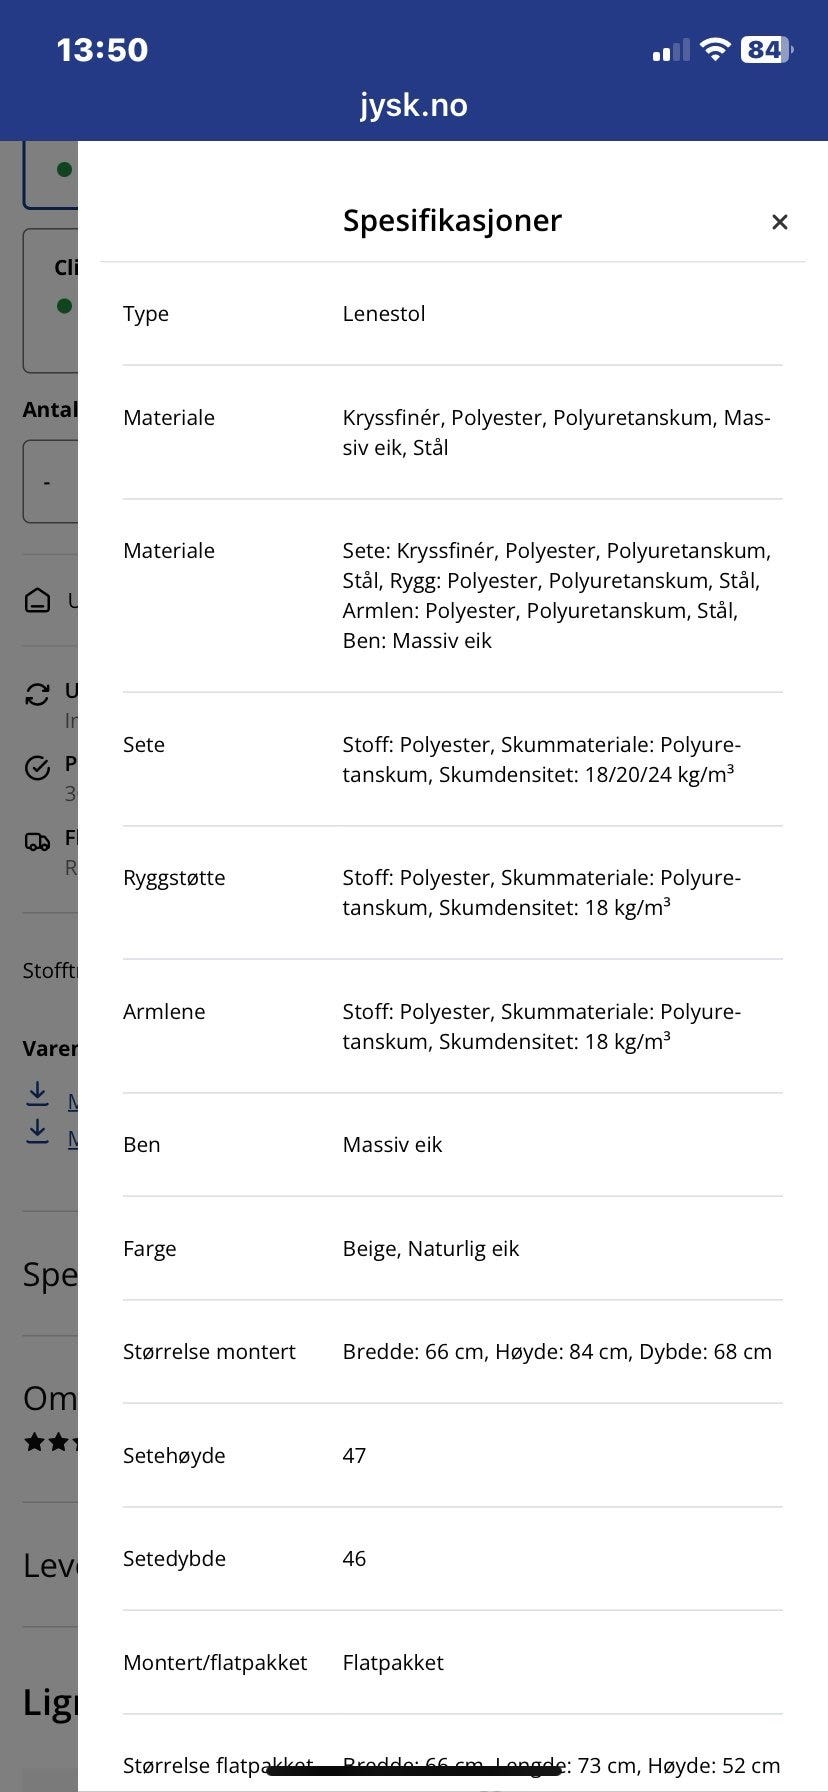
Task: Click the store house icon
Action: click(x=37, y=601)
